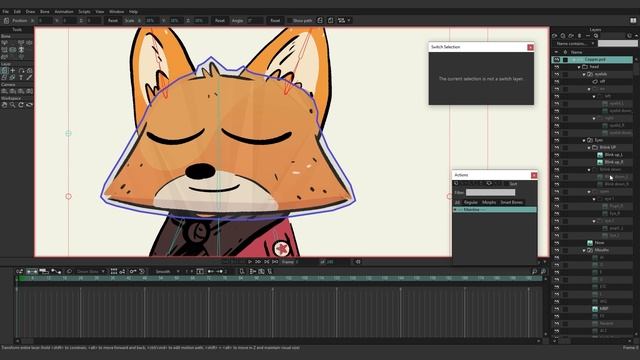The height and width of the screenshot is (360, 640).
Task: Click the audio mute speaker icon
Action: click(358, 262)
